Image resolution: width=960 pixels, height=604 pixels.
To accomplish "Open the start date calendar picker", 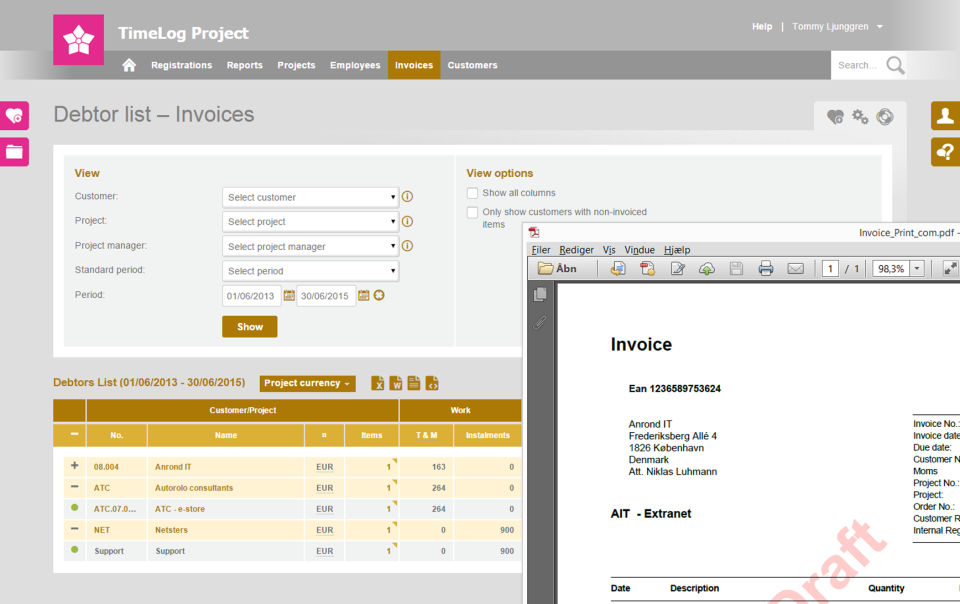I will click(289, 296).
